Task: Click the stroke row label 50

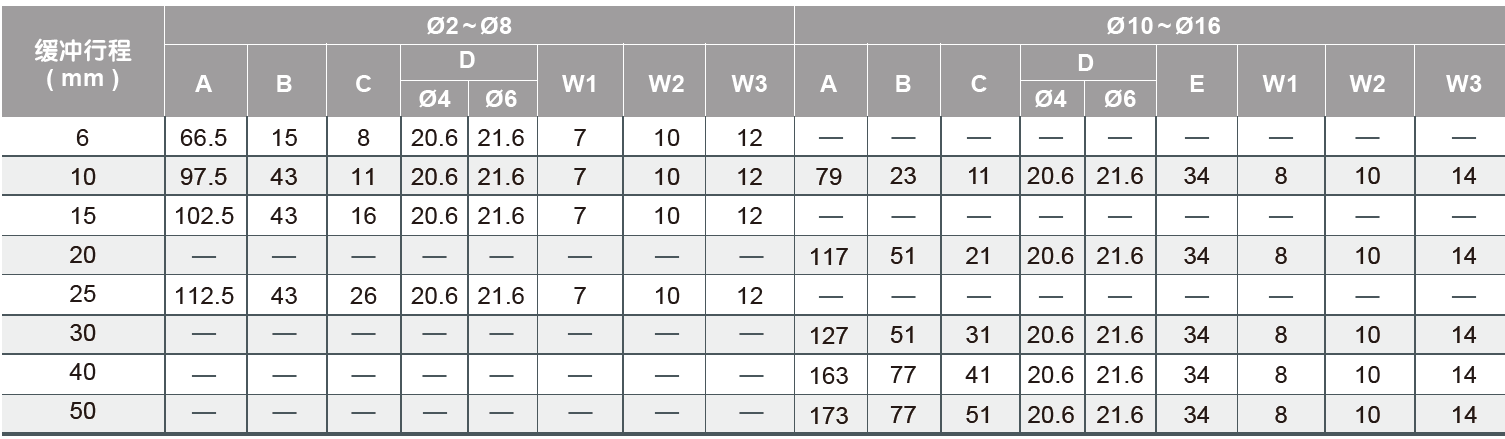Action: click(82, 414)
